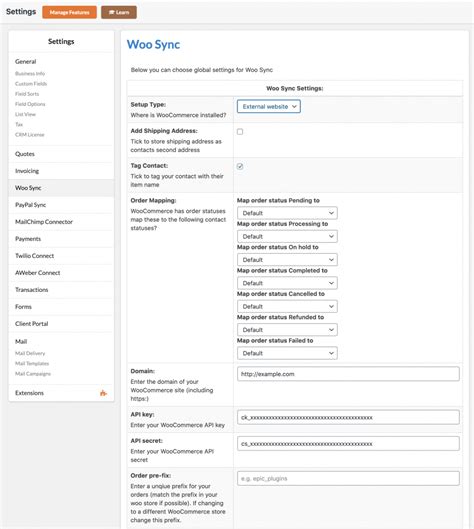Open the Pending order status dropdown
The height and width of the screenshot is (529, 474).
point(287,213)
